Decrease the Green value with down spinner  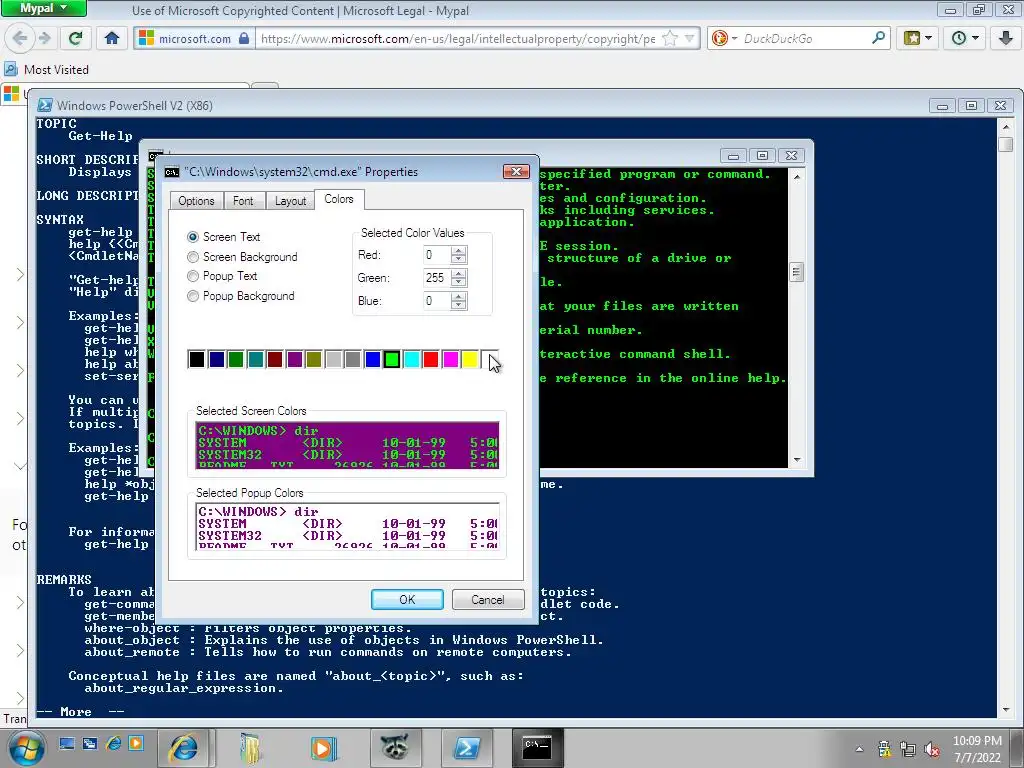458,282
